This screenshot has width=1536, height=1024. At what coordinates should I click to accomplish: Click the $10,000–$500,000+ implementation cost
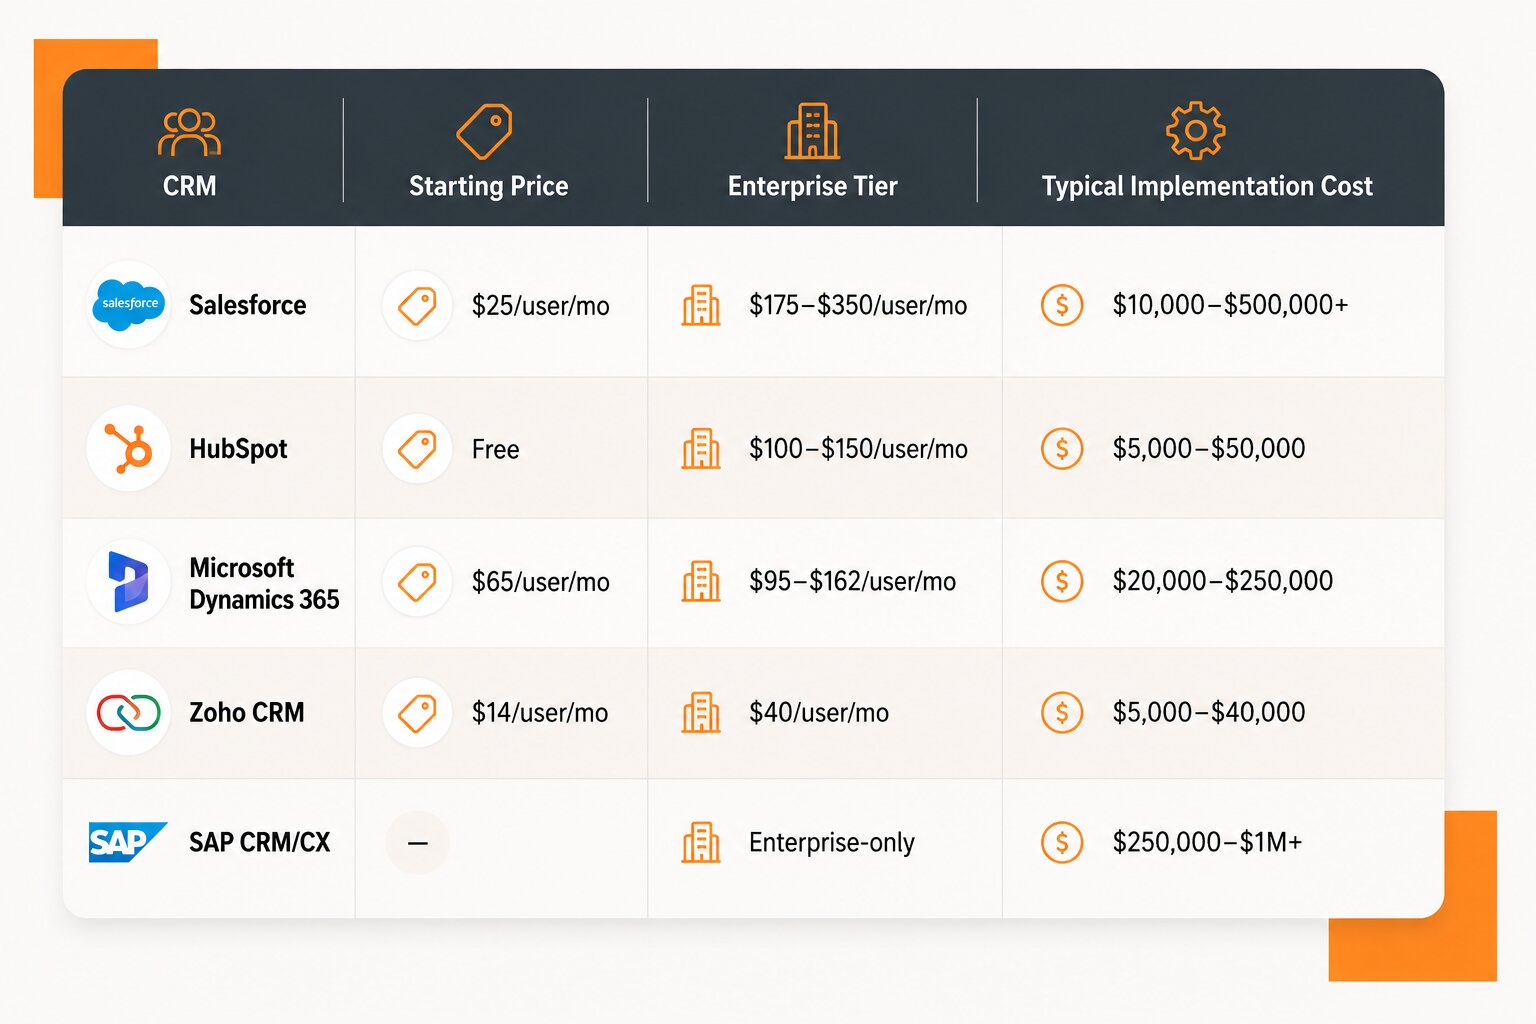pyautogui.click(x=1230, y=305)
